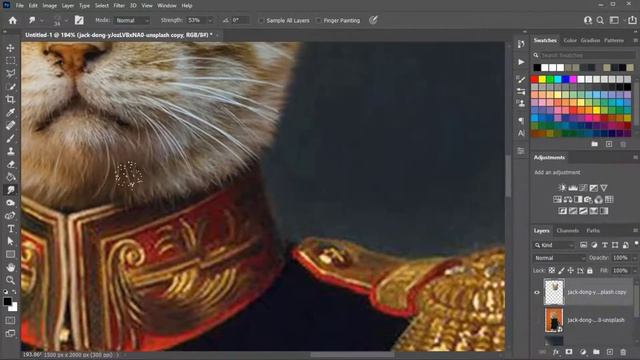The image size is (640, 360).
Task: Open the tool preset picker arrow
Action: coord(42,20)
